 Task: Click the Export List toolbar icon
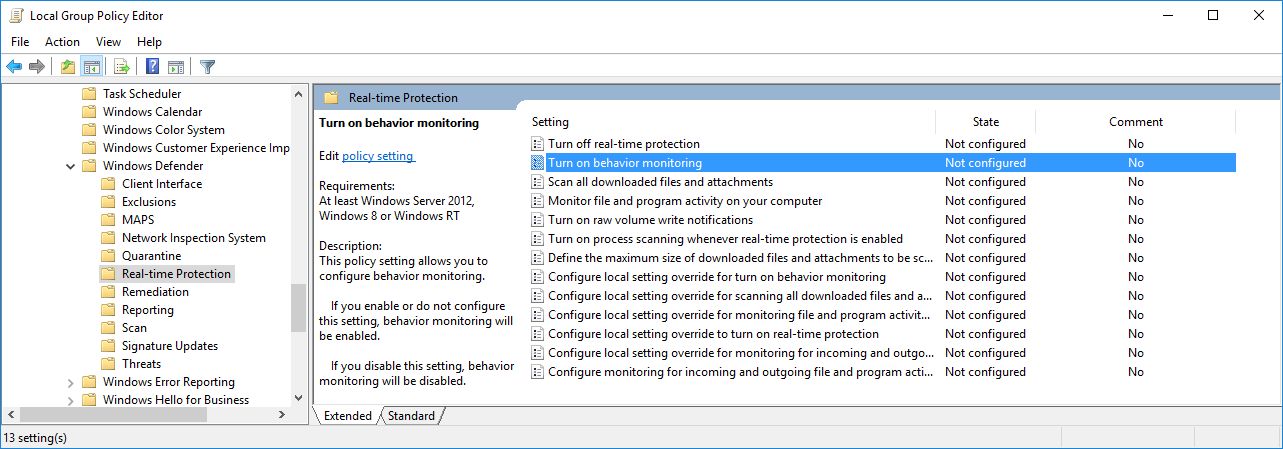point(122,67)
